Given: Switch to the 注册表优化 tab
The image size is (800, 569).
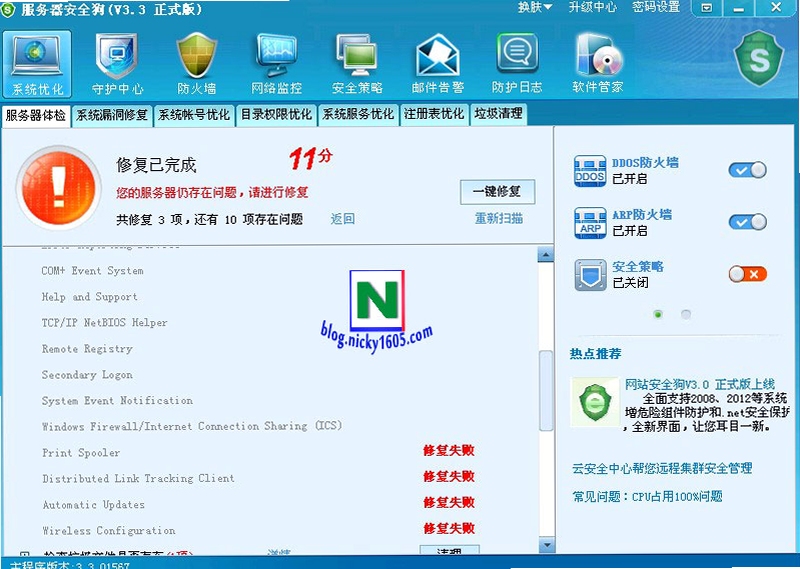Looking at the screenshot, I should [x=434, y=115].
